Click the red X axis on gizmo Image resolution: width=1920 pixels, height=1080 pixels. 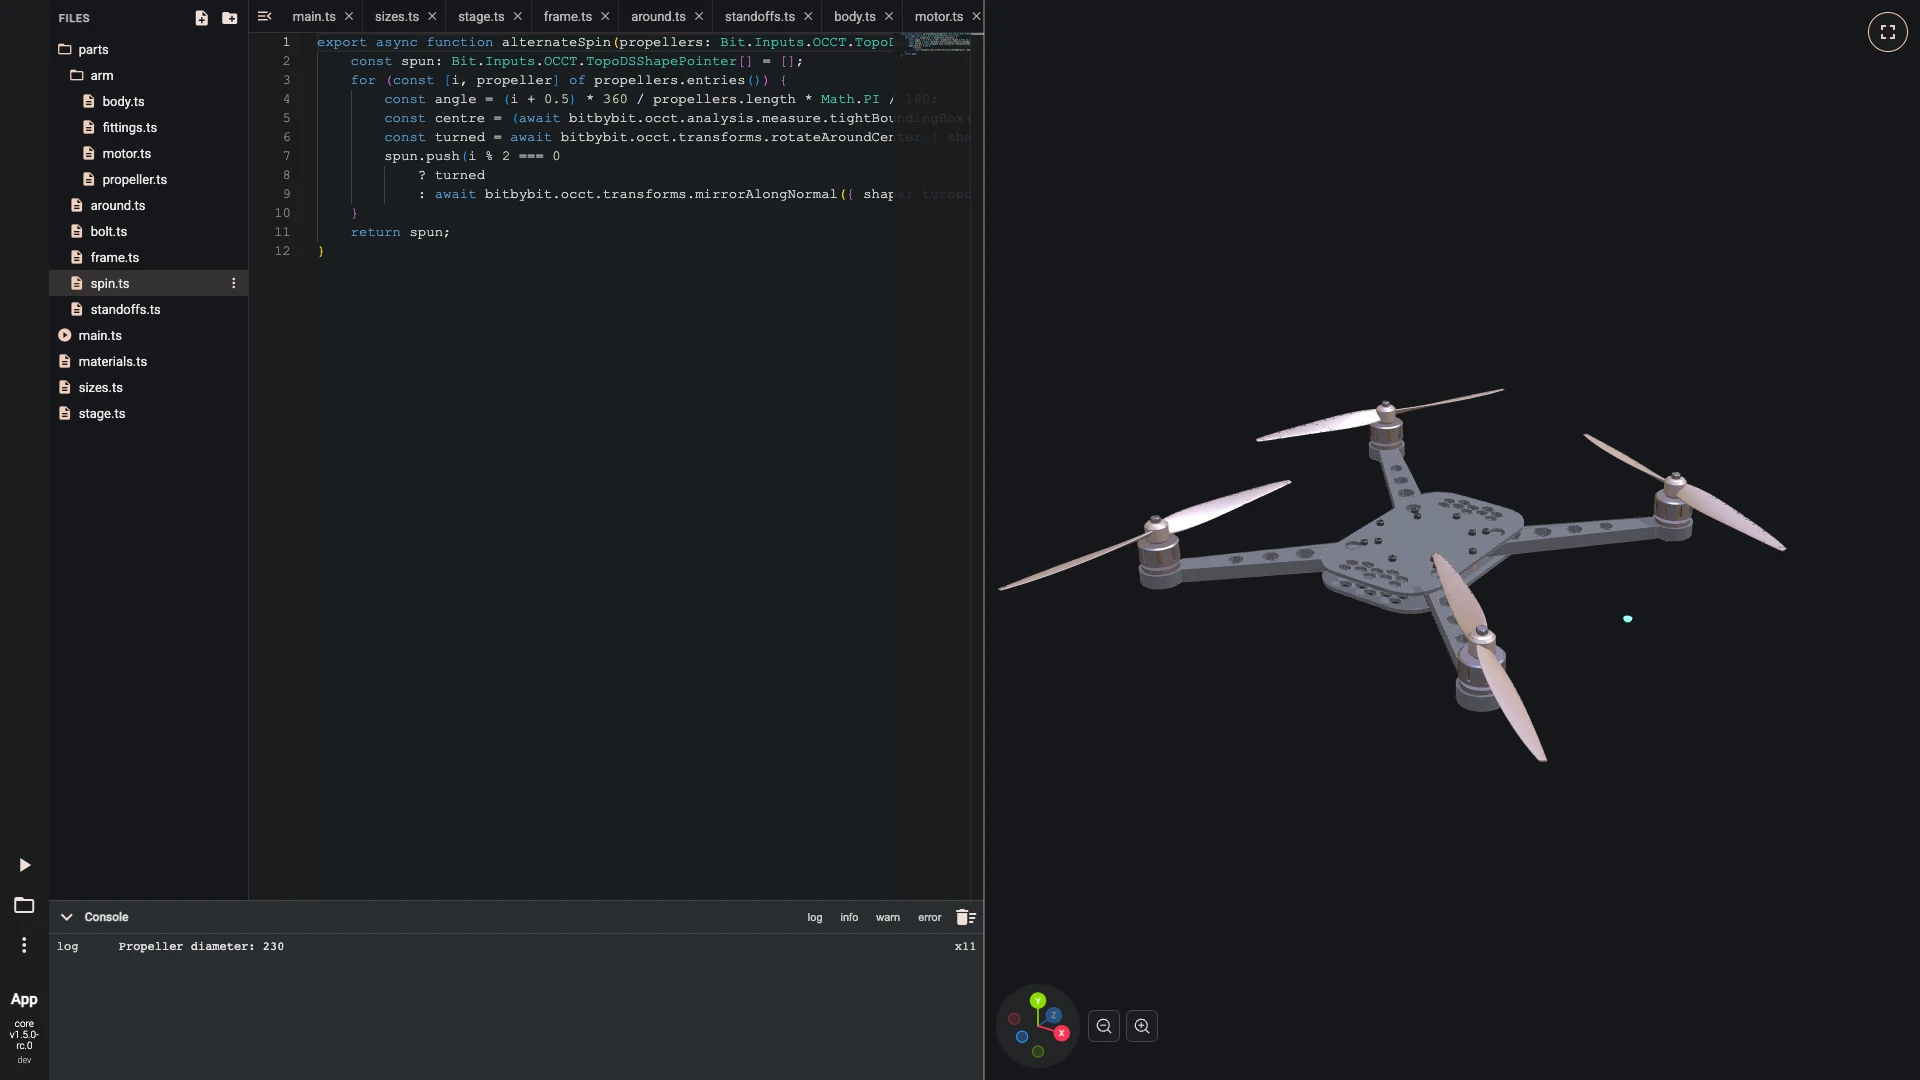(x=1061, y=1033)
